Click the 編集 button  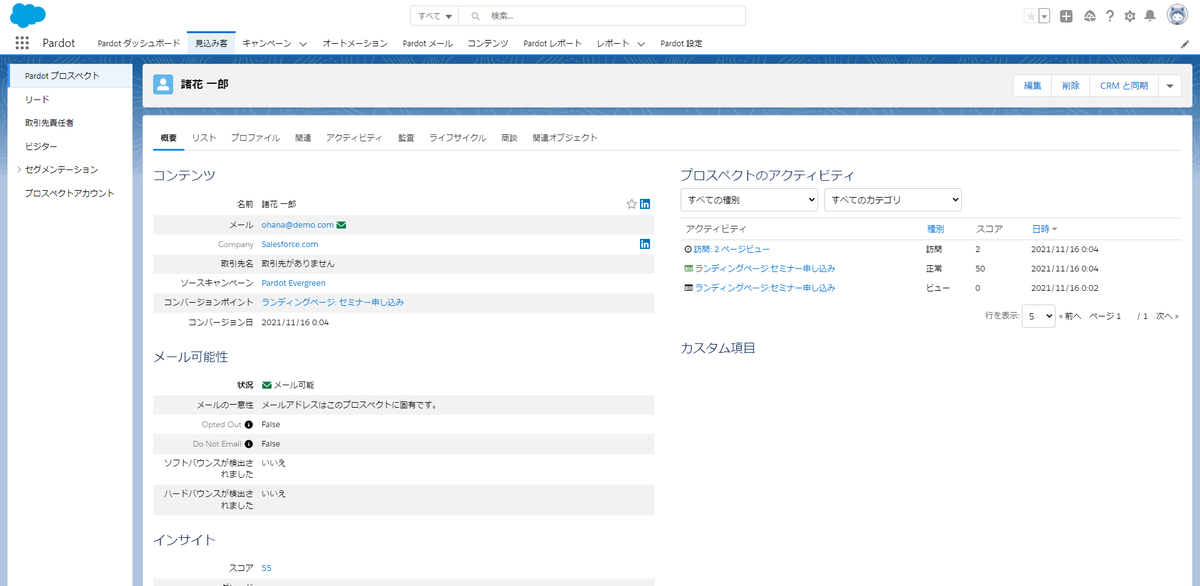pos(1033,86)
